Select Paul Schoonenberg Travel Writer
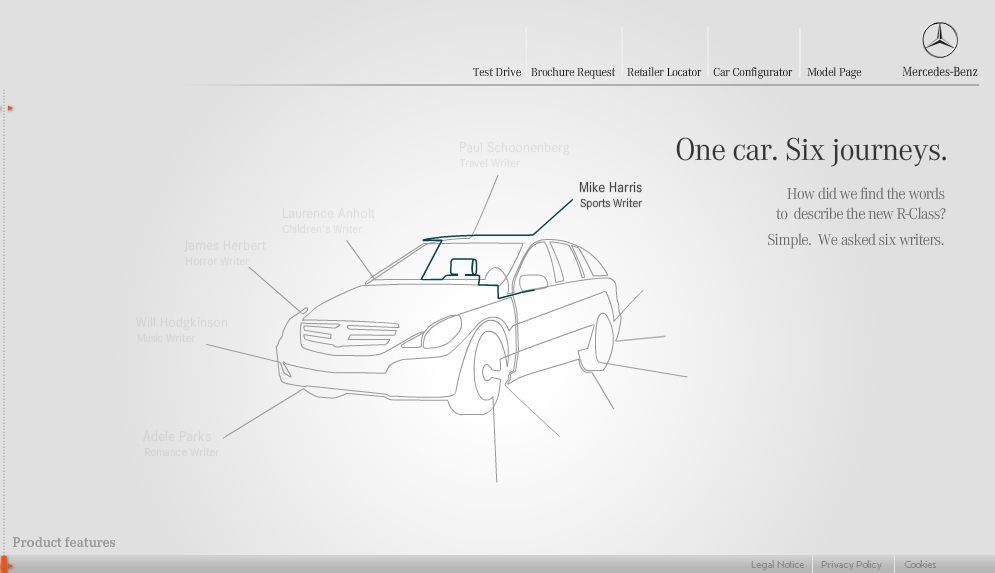 tap(514, 155)
